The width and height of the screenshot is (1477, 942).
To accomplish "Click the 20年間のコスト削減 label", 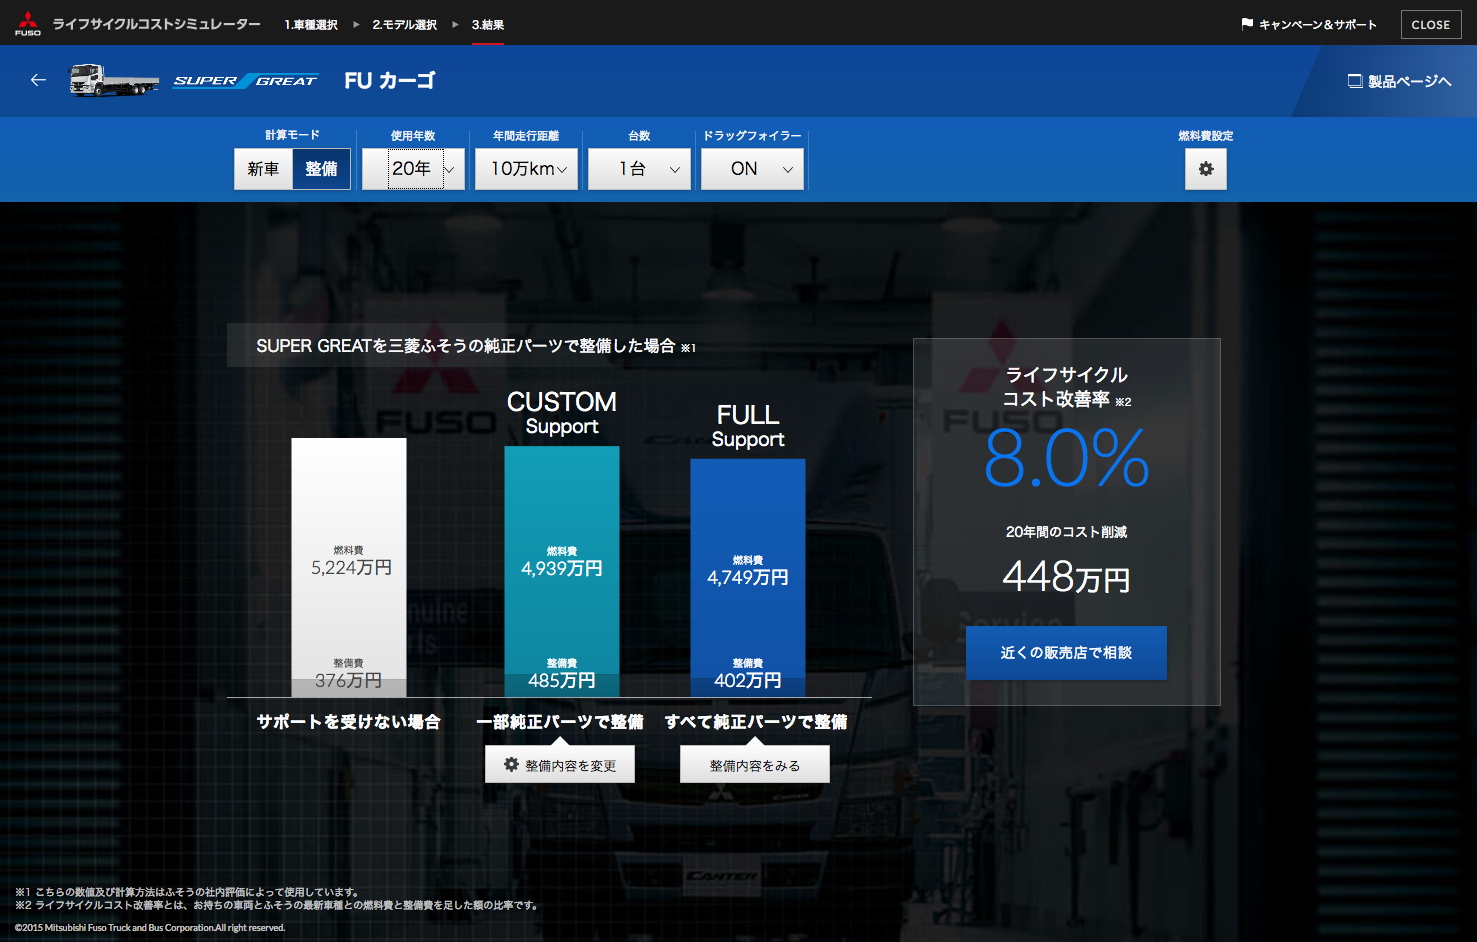I will pos(1066,532).
